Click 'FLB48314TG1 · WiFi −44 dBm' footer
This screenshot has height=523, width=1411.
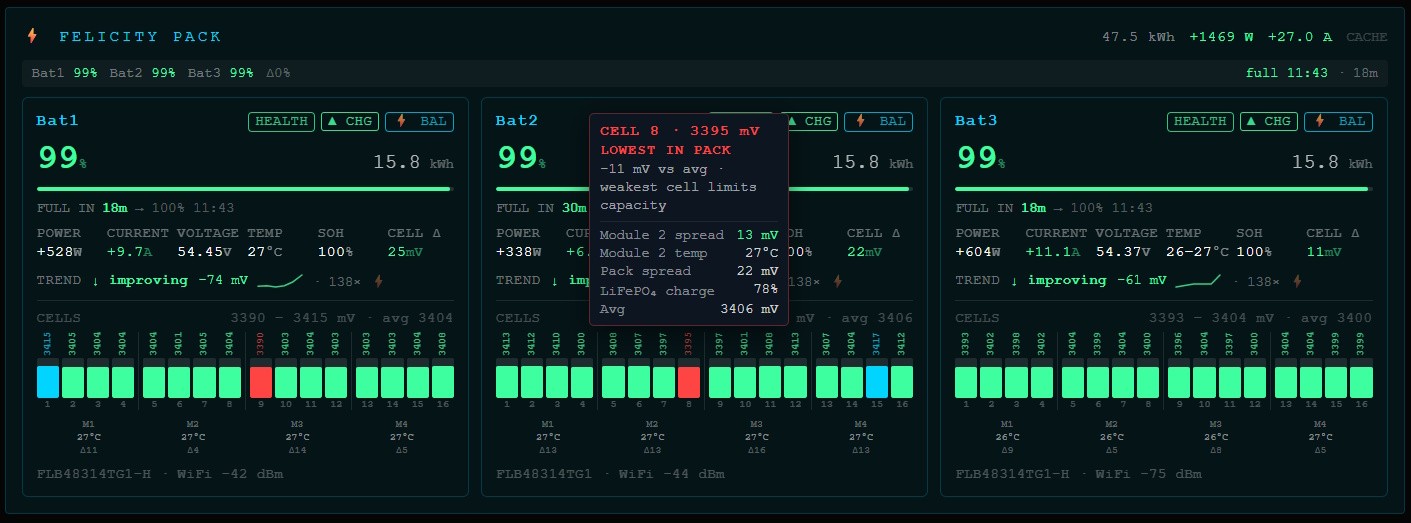click(x=610, y=474)
